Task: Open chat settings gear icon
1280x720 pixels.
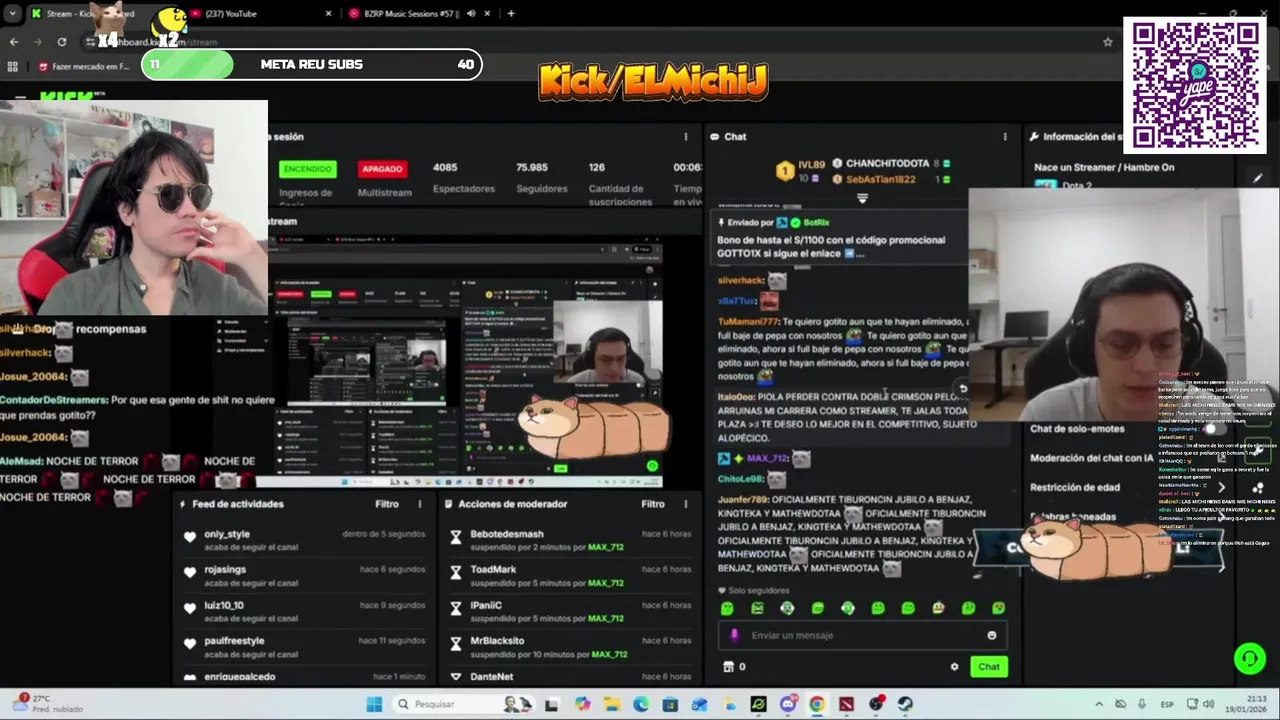Action: pos(954,667)
